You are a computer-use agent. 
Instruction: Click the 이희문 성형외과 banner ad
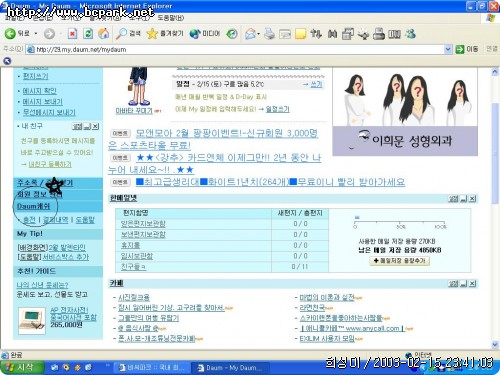pyautogui.click(x=405, y=113)
